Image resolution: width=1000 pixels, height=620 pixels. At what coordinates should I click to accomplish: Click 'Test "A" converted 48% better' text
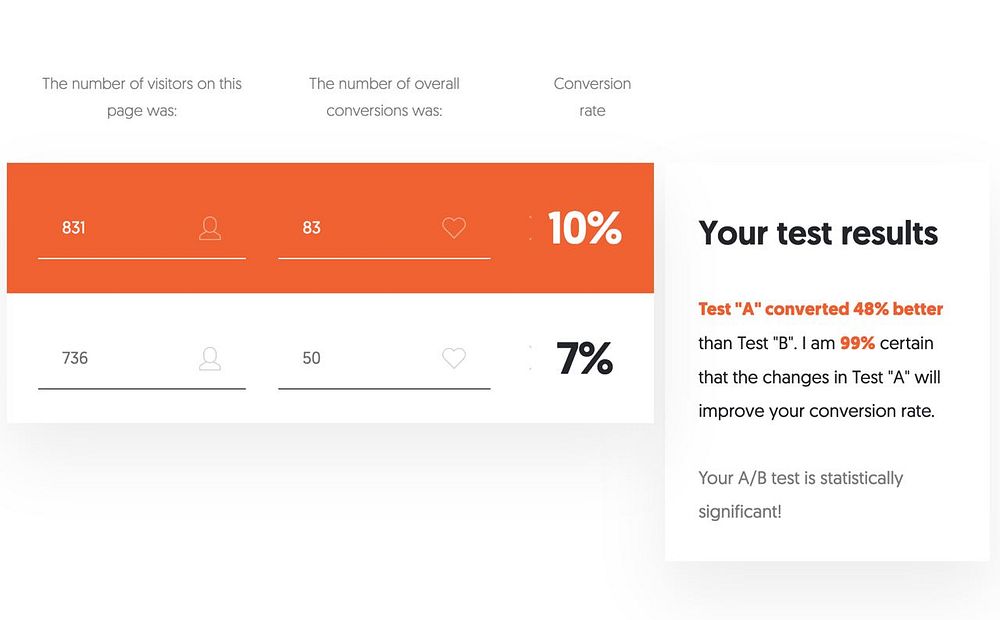(x=820, y=309)
